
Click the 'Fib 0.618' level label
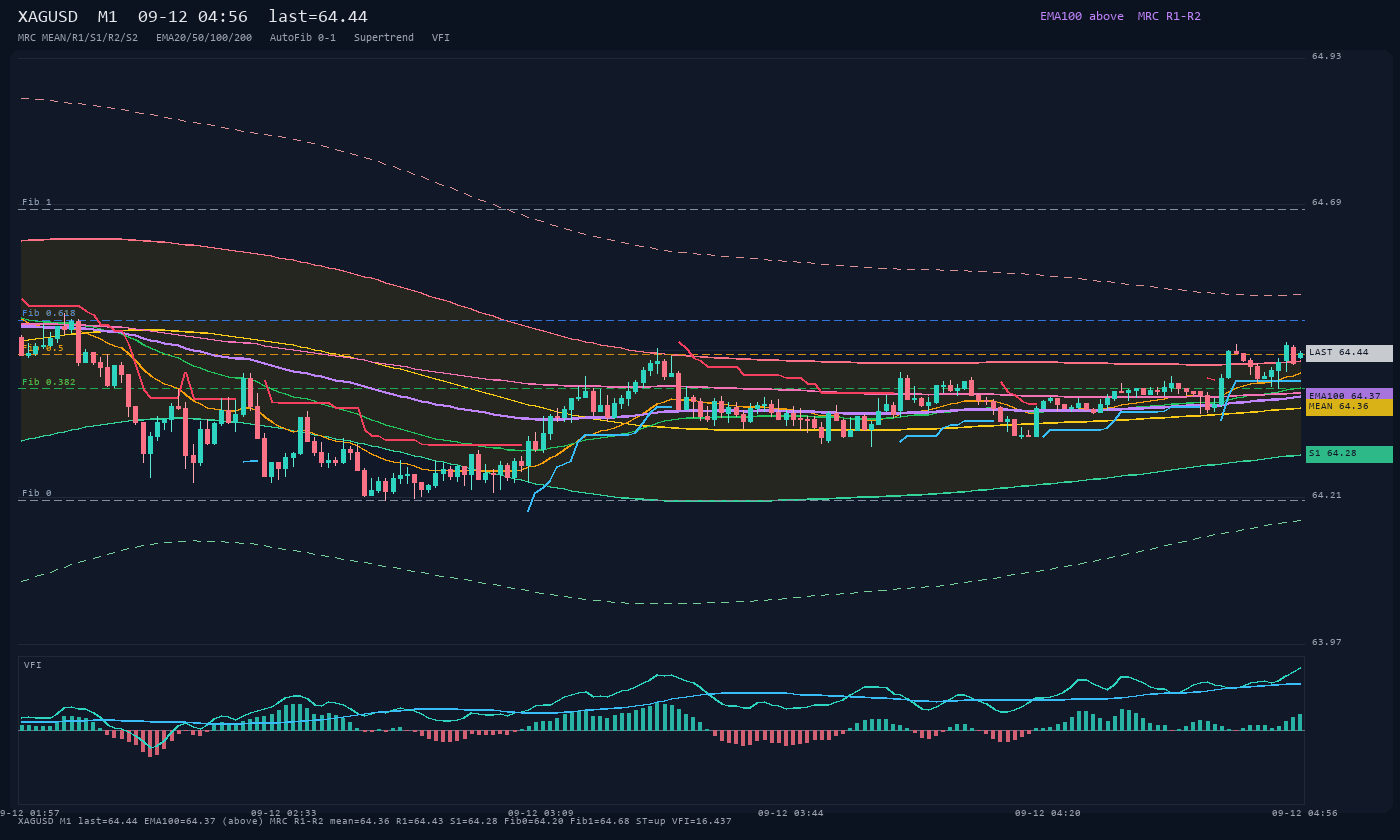tap(49, 313)
